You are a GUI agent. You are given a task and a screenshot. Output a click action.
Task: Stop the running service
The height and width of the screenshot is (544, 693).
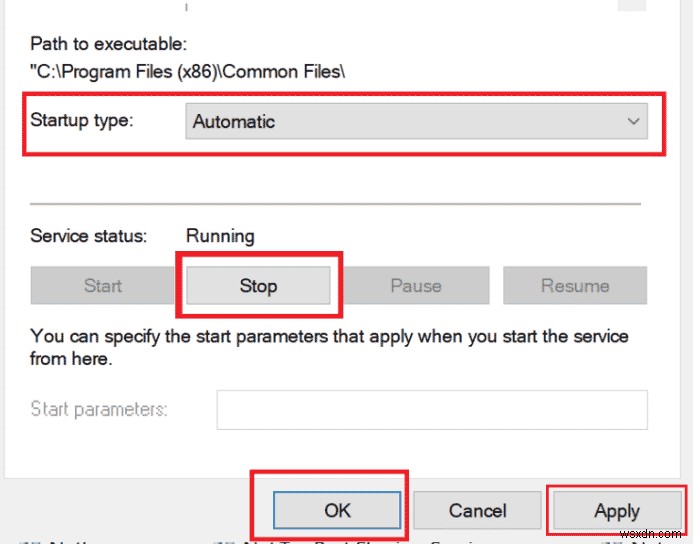[x=258, y=285]
